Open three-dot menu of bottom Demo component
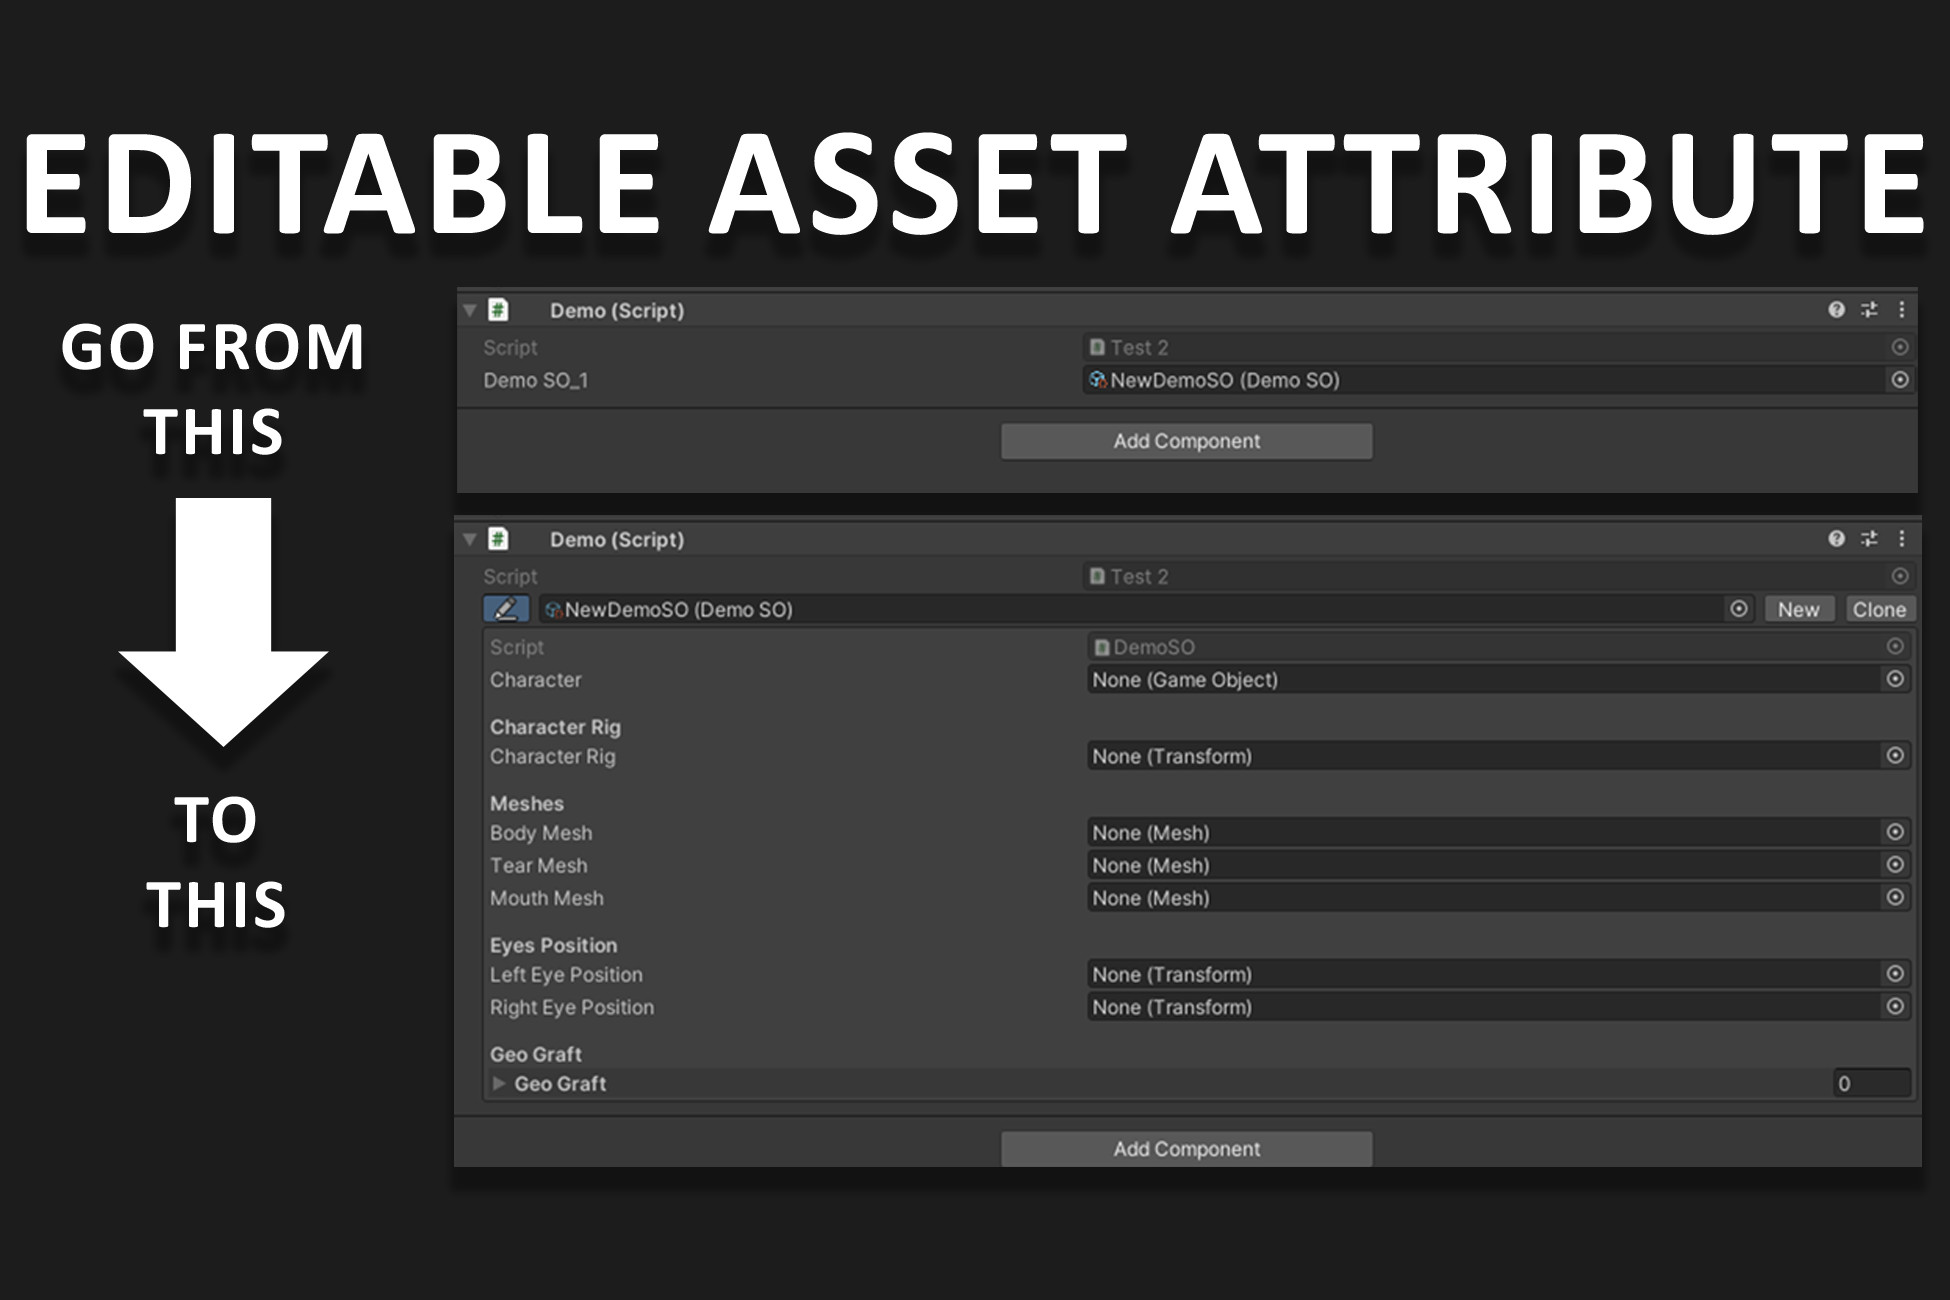The image size is (1950, 1300). (x=1901, y=539)
